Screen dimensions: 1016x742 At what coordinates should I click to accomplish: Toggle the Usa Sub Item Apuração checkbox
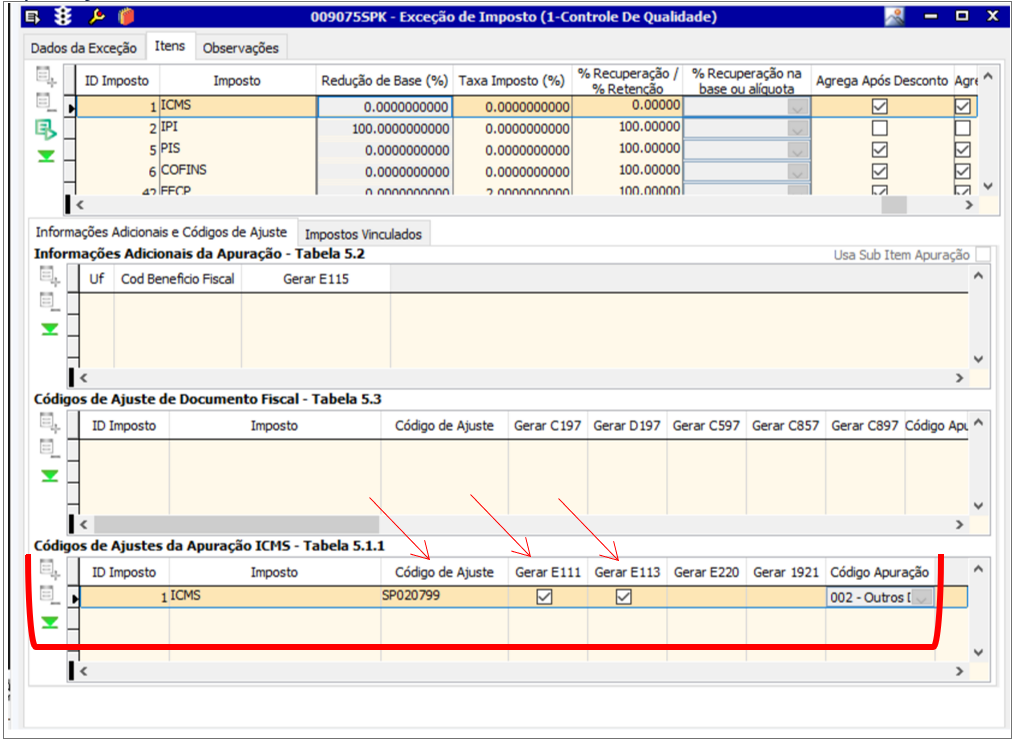tap(984, 254)
